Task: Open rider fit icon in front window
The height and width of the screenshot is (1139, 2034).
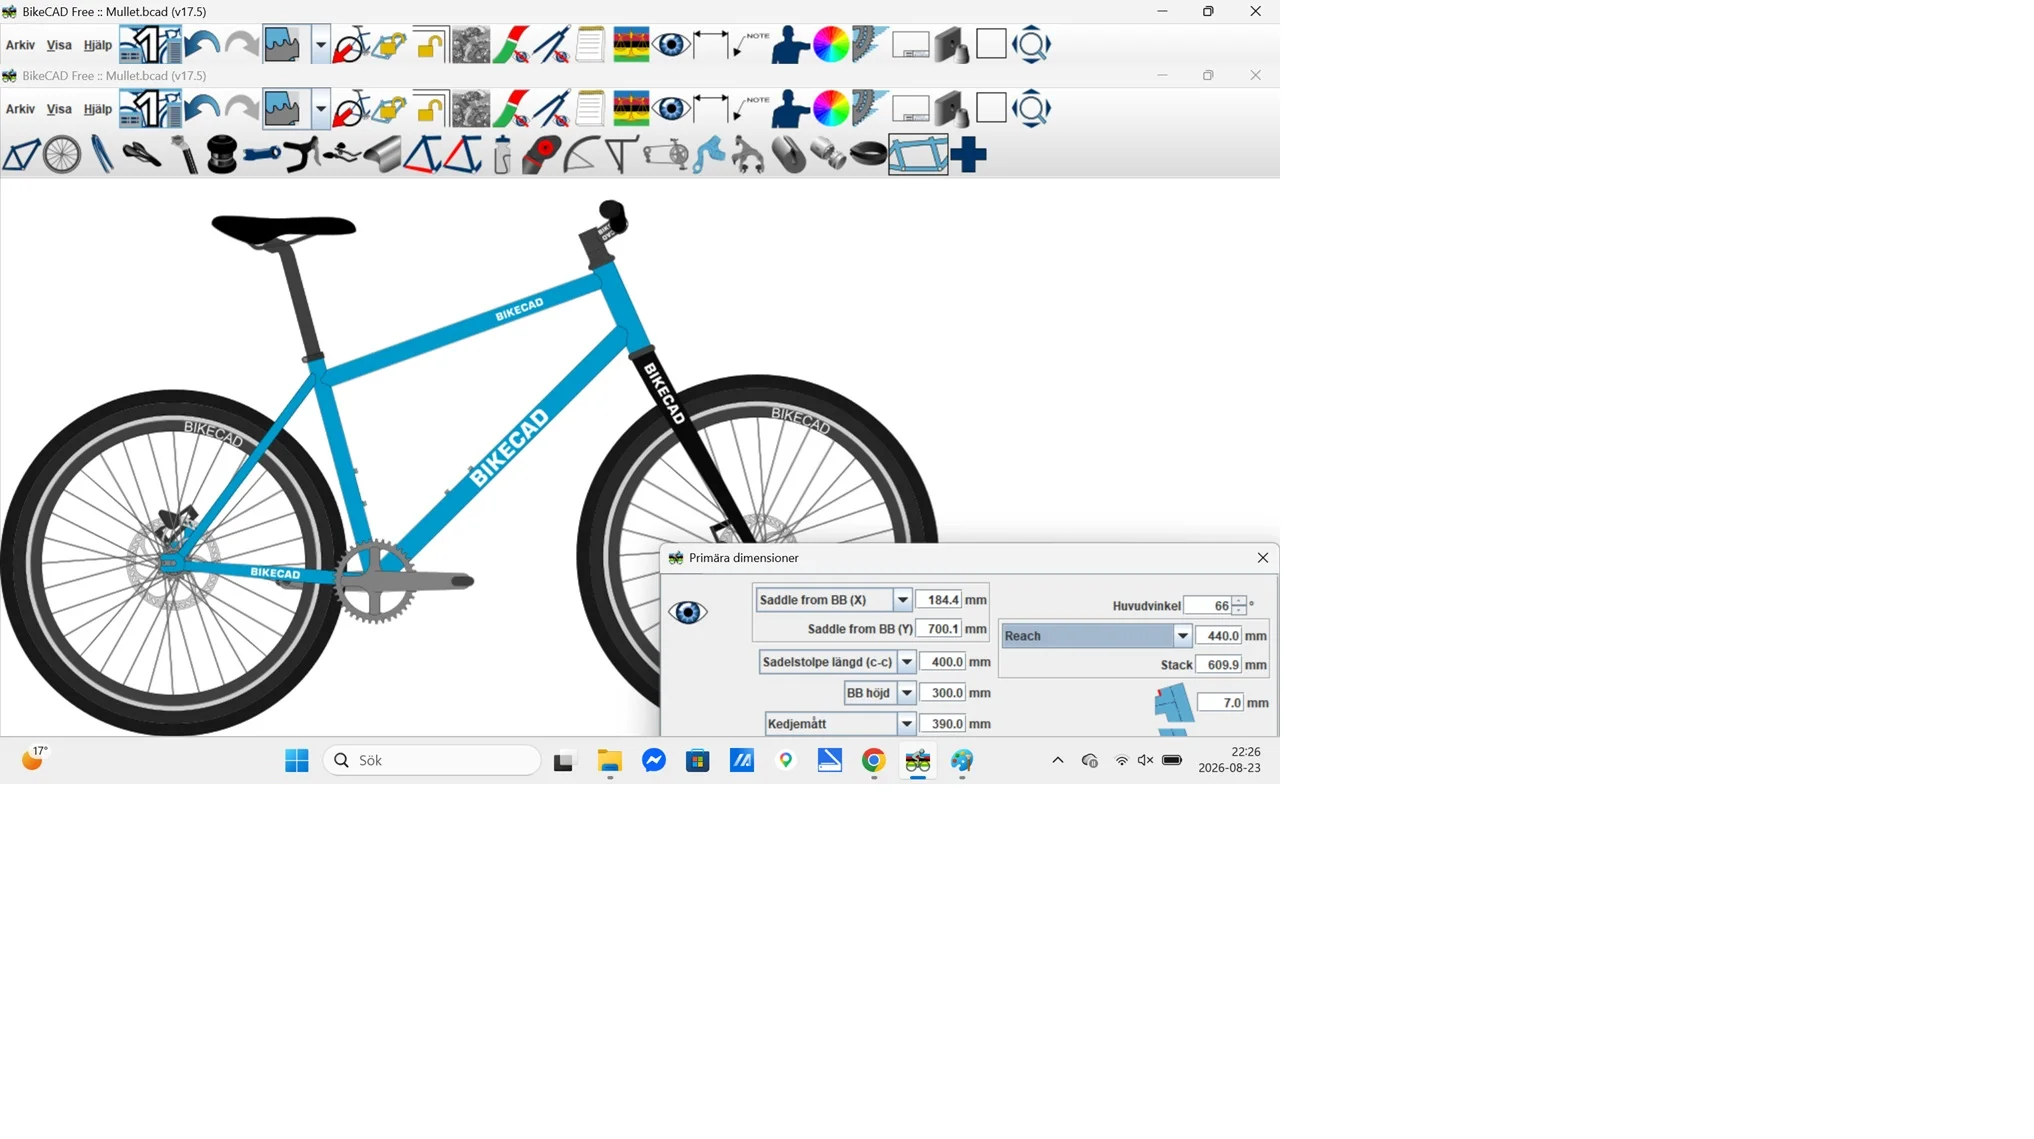Action: [790, 109]
